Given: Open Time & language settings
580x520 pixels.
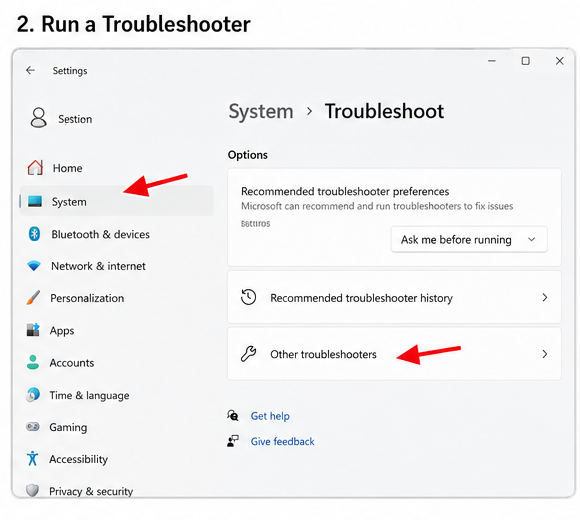Looking at the screenshot, I should pyautogui.click(x=117, y=395).
